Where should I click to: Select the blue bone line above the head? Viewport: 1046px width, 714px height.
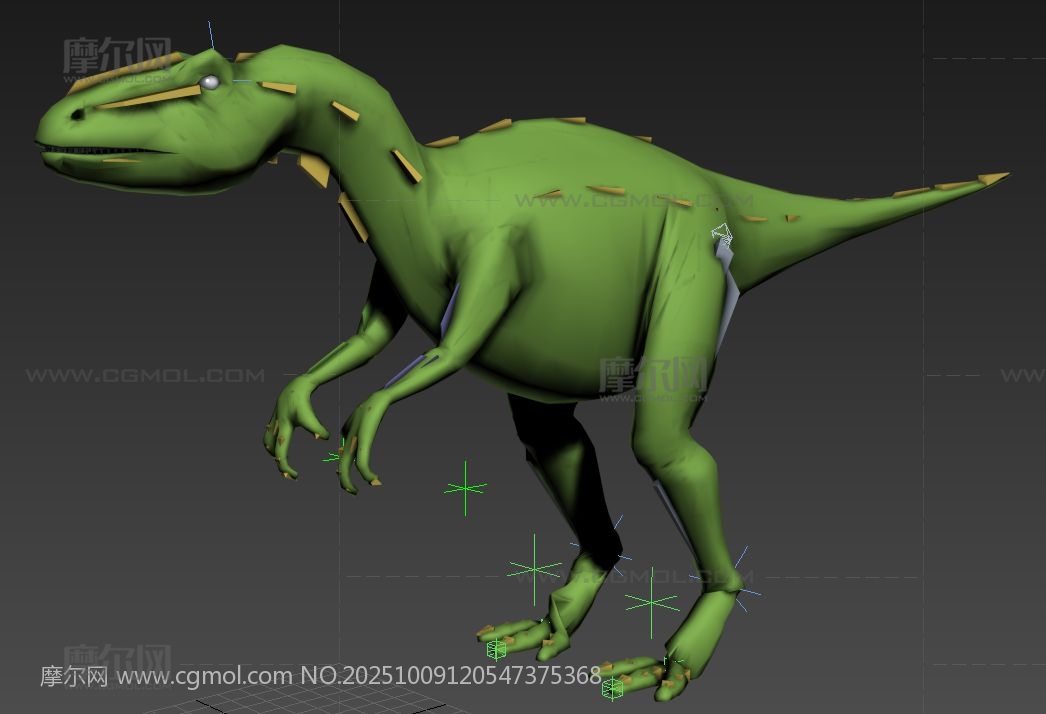(212, 35)
